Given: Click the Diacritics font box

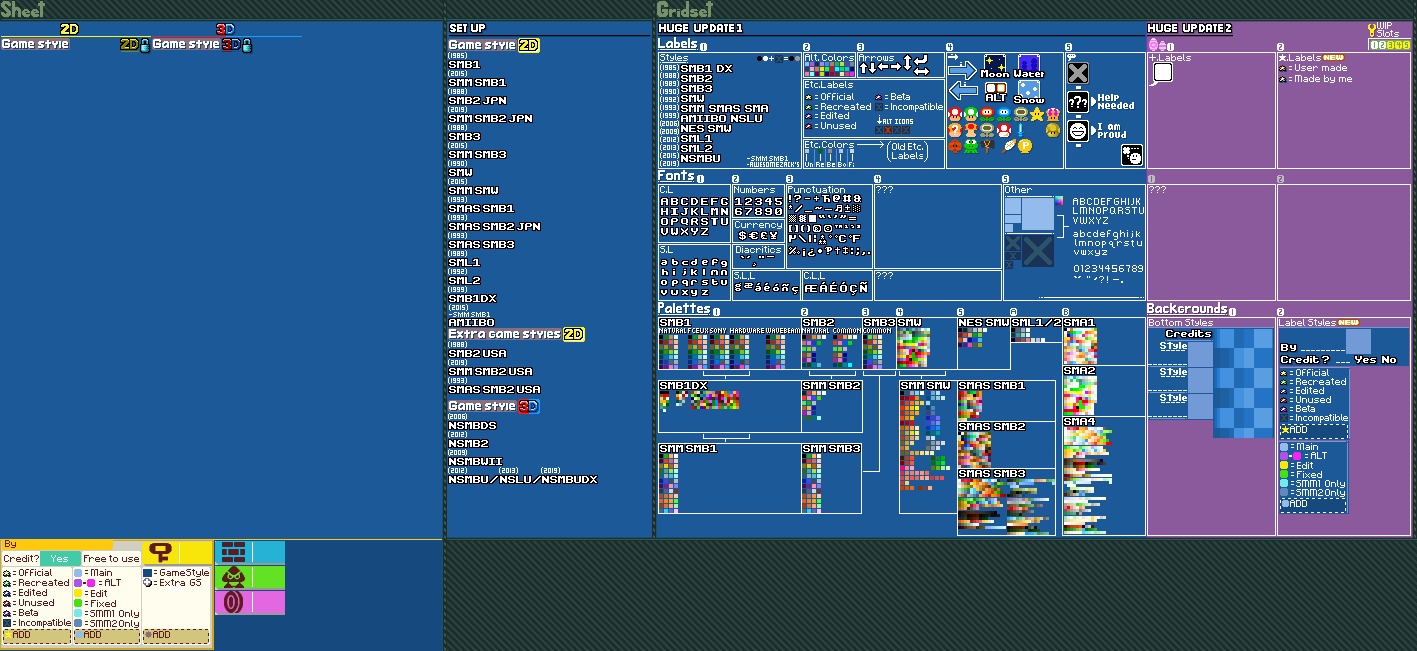Looking at the screenshot, I should pyautogui.click(x=758, y=256).
